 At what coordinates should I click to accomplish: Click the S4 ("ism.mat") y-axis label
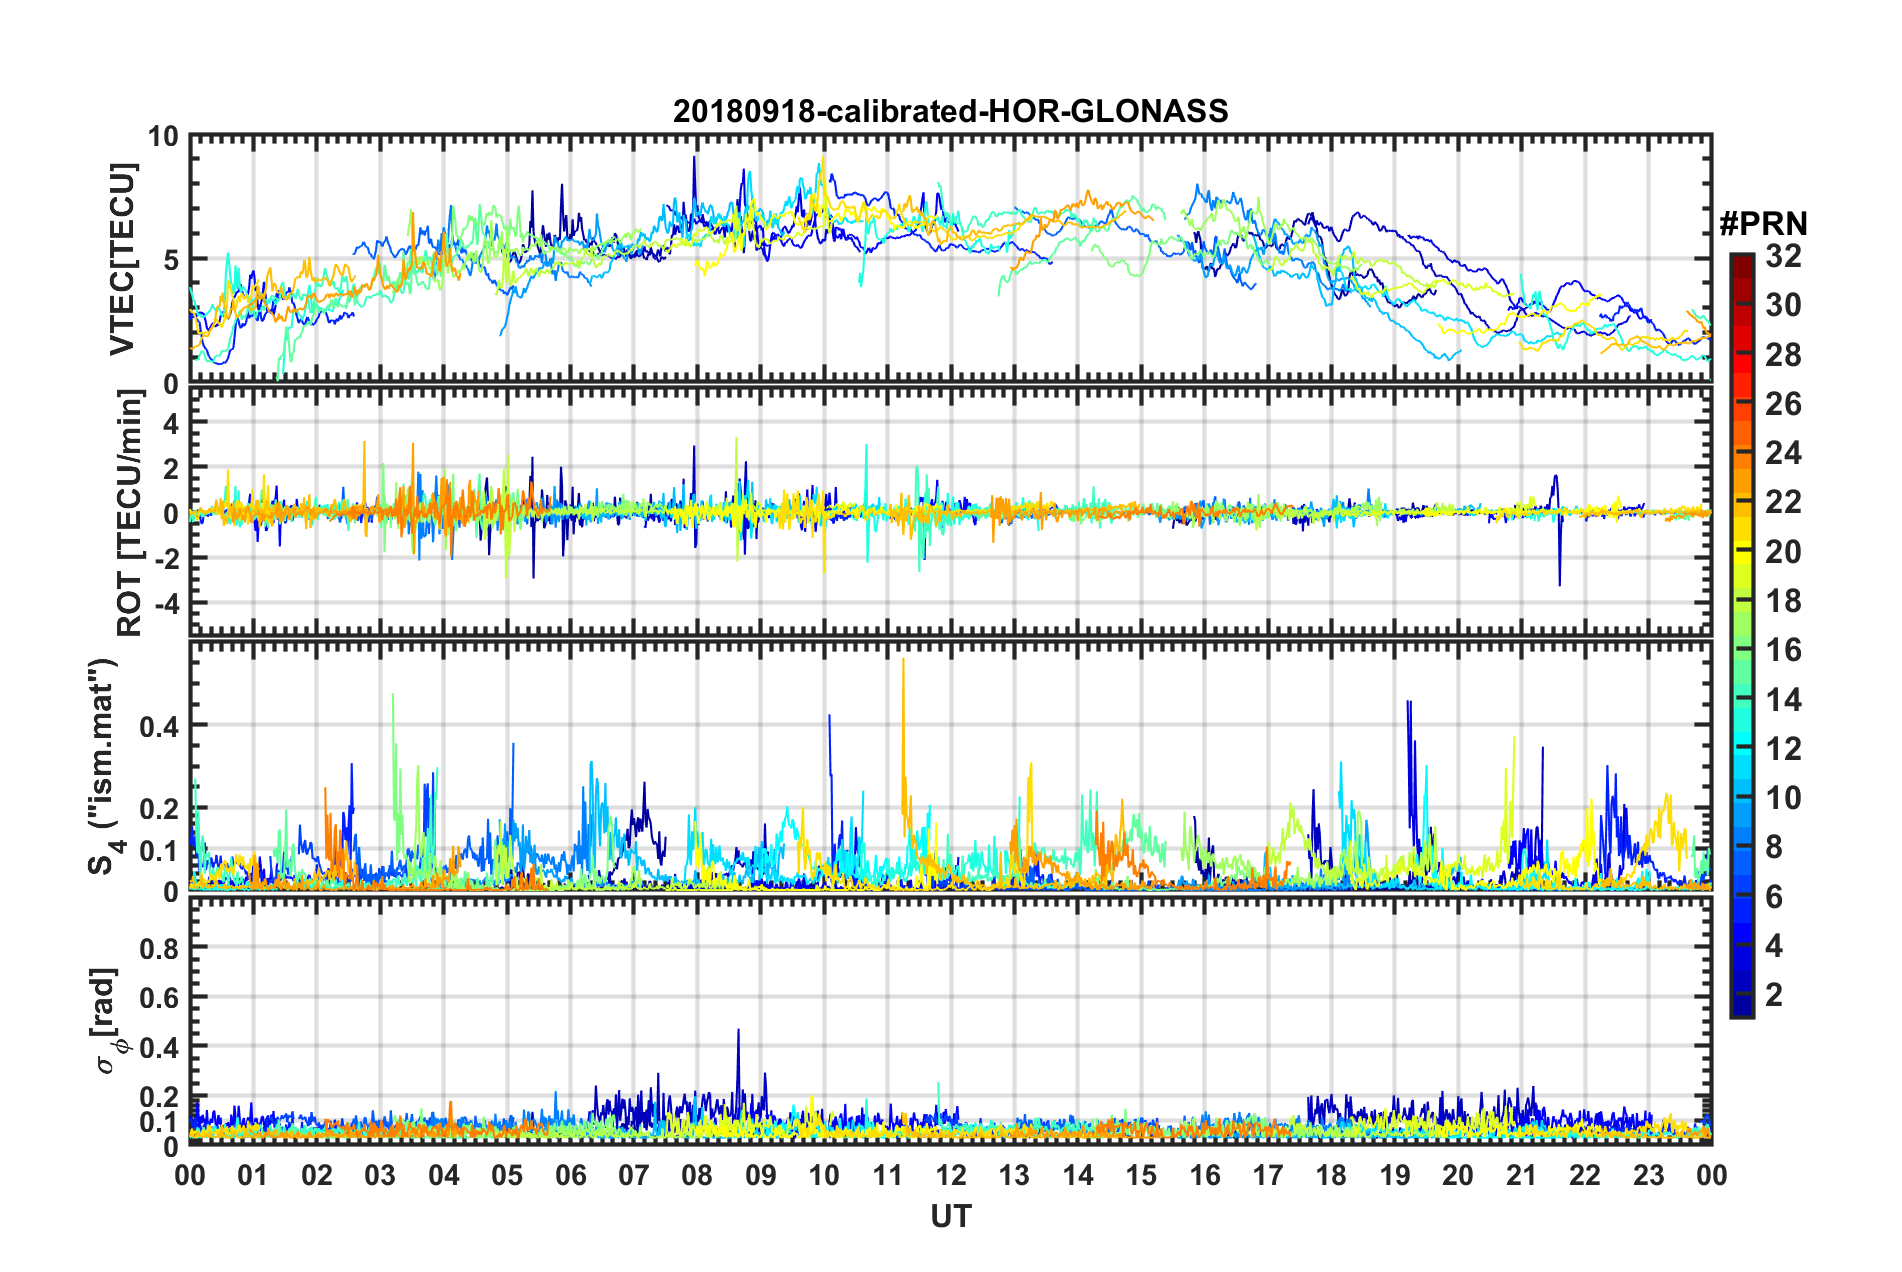[x=106, y=766]
